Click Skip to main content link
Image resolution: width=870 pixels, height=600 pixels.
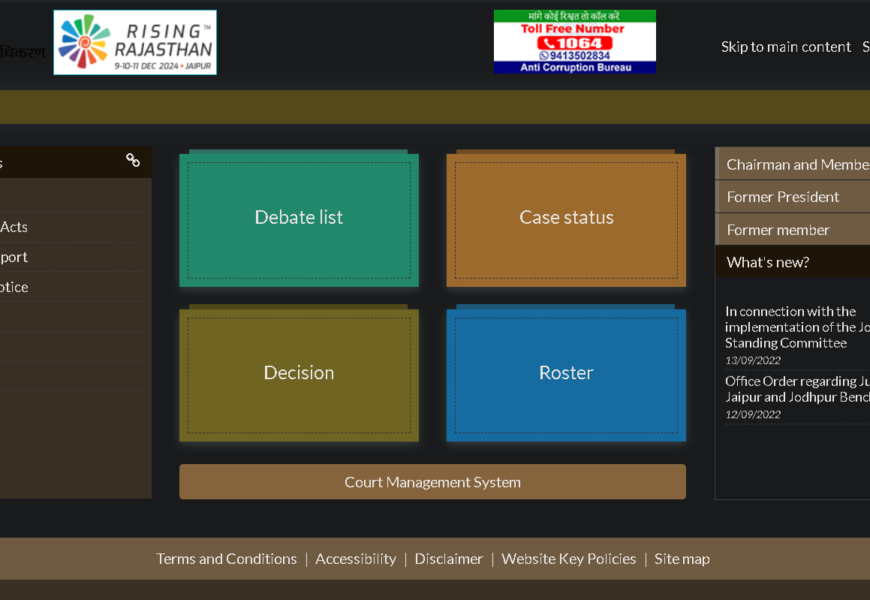point(786,47)
